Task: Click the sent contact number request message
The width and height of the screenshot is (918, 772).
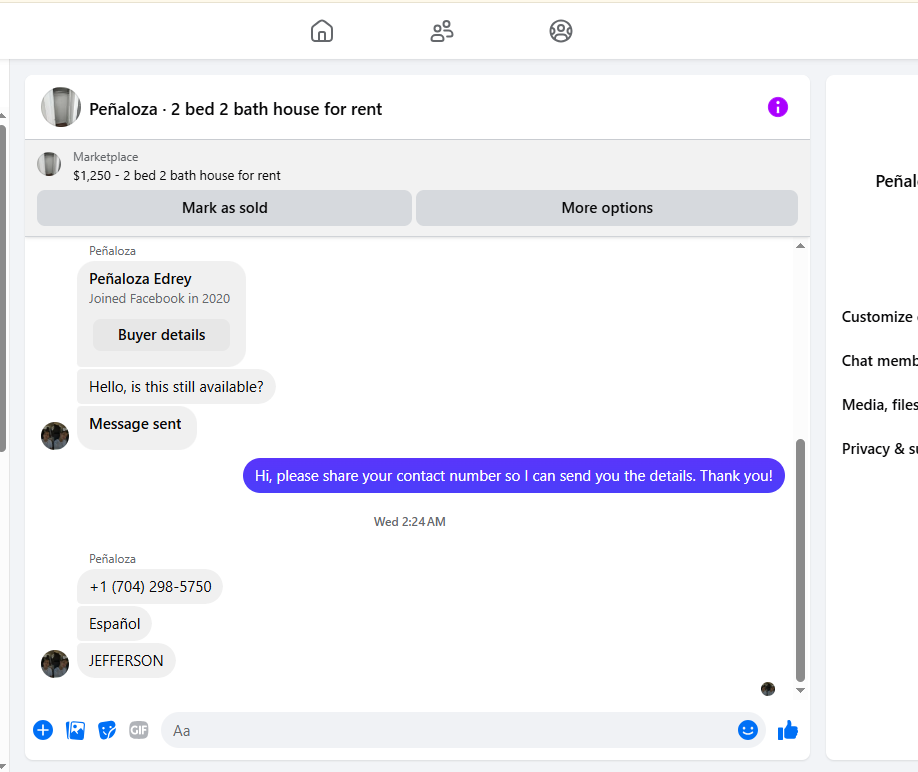Action: (513, 475)
